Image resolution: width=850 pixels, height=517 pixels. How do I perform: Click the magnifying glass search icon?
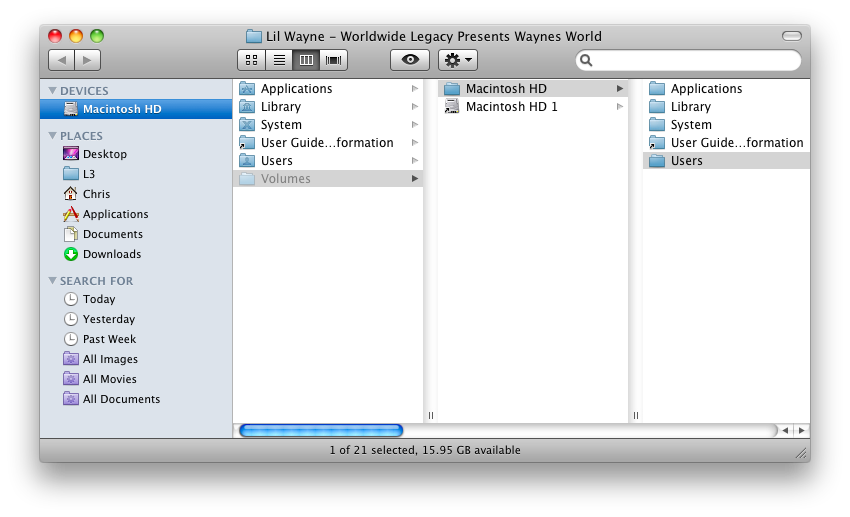pos(586,60)
